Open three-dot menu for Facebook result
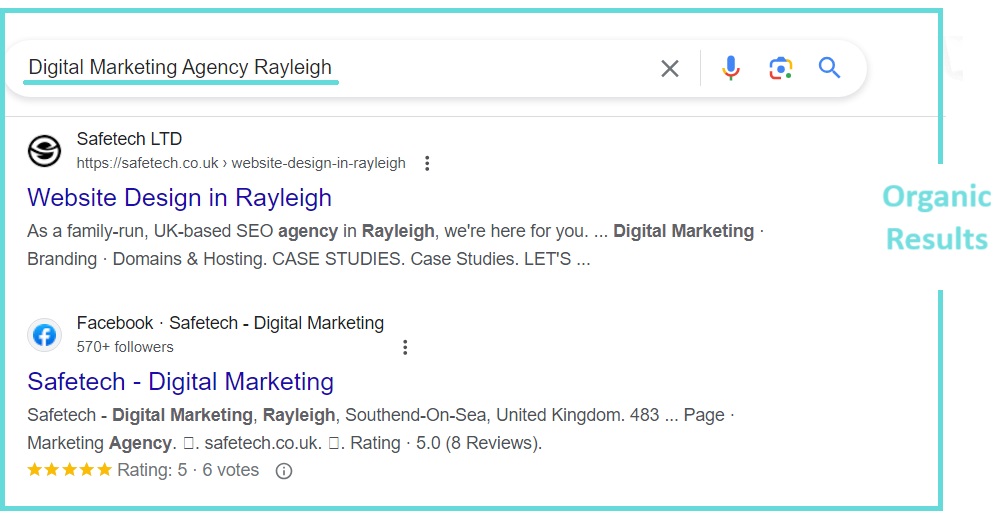This screenshot has height=518, width=1003. 405,347
